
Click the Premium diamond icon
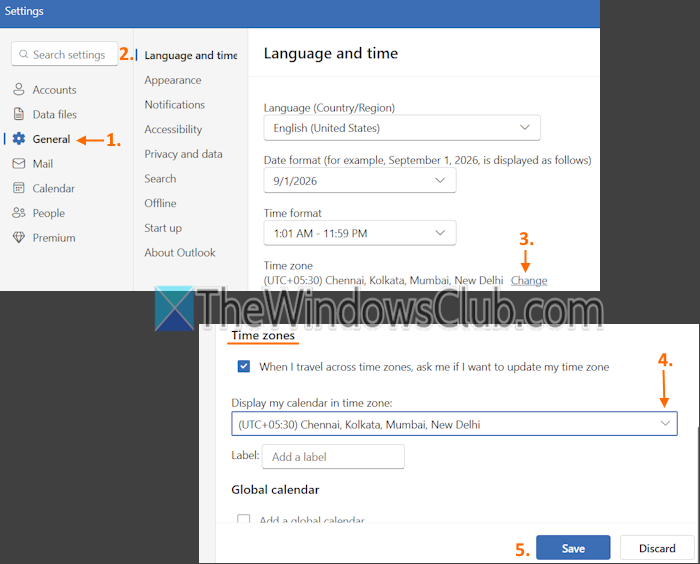tap(19, 237)
